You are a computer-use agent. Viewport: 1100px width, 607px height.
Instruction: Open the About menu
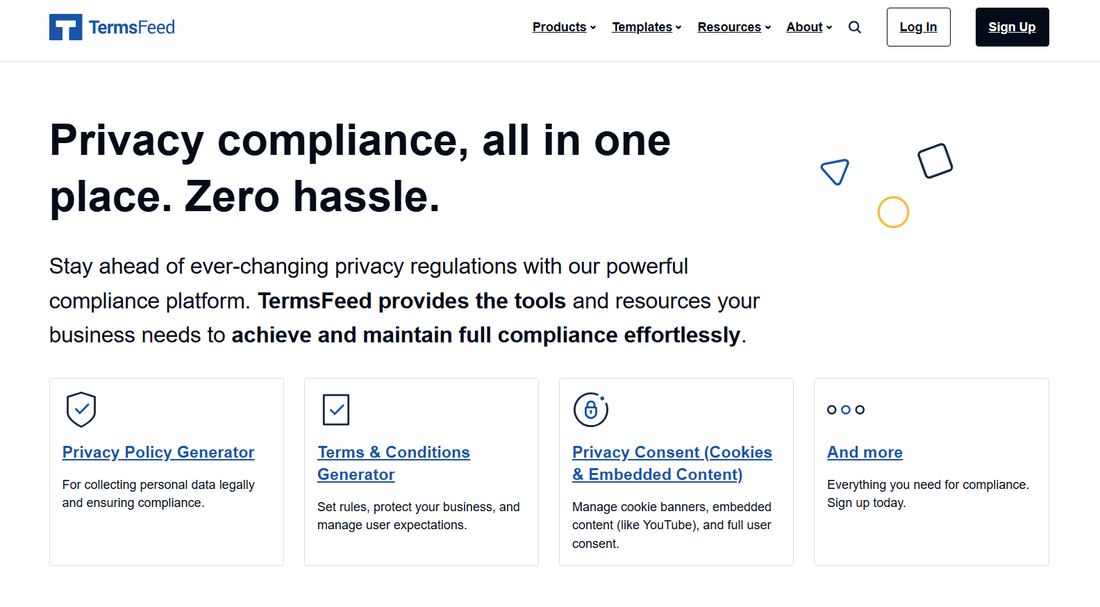[809, 27]
